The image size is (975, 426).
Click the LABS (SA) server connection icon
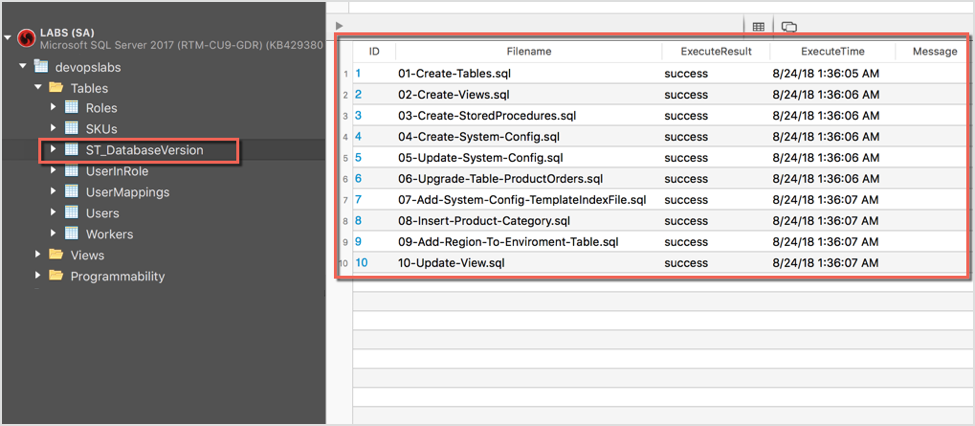(x=27, y=38)
